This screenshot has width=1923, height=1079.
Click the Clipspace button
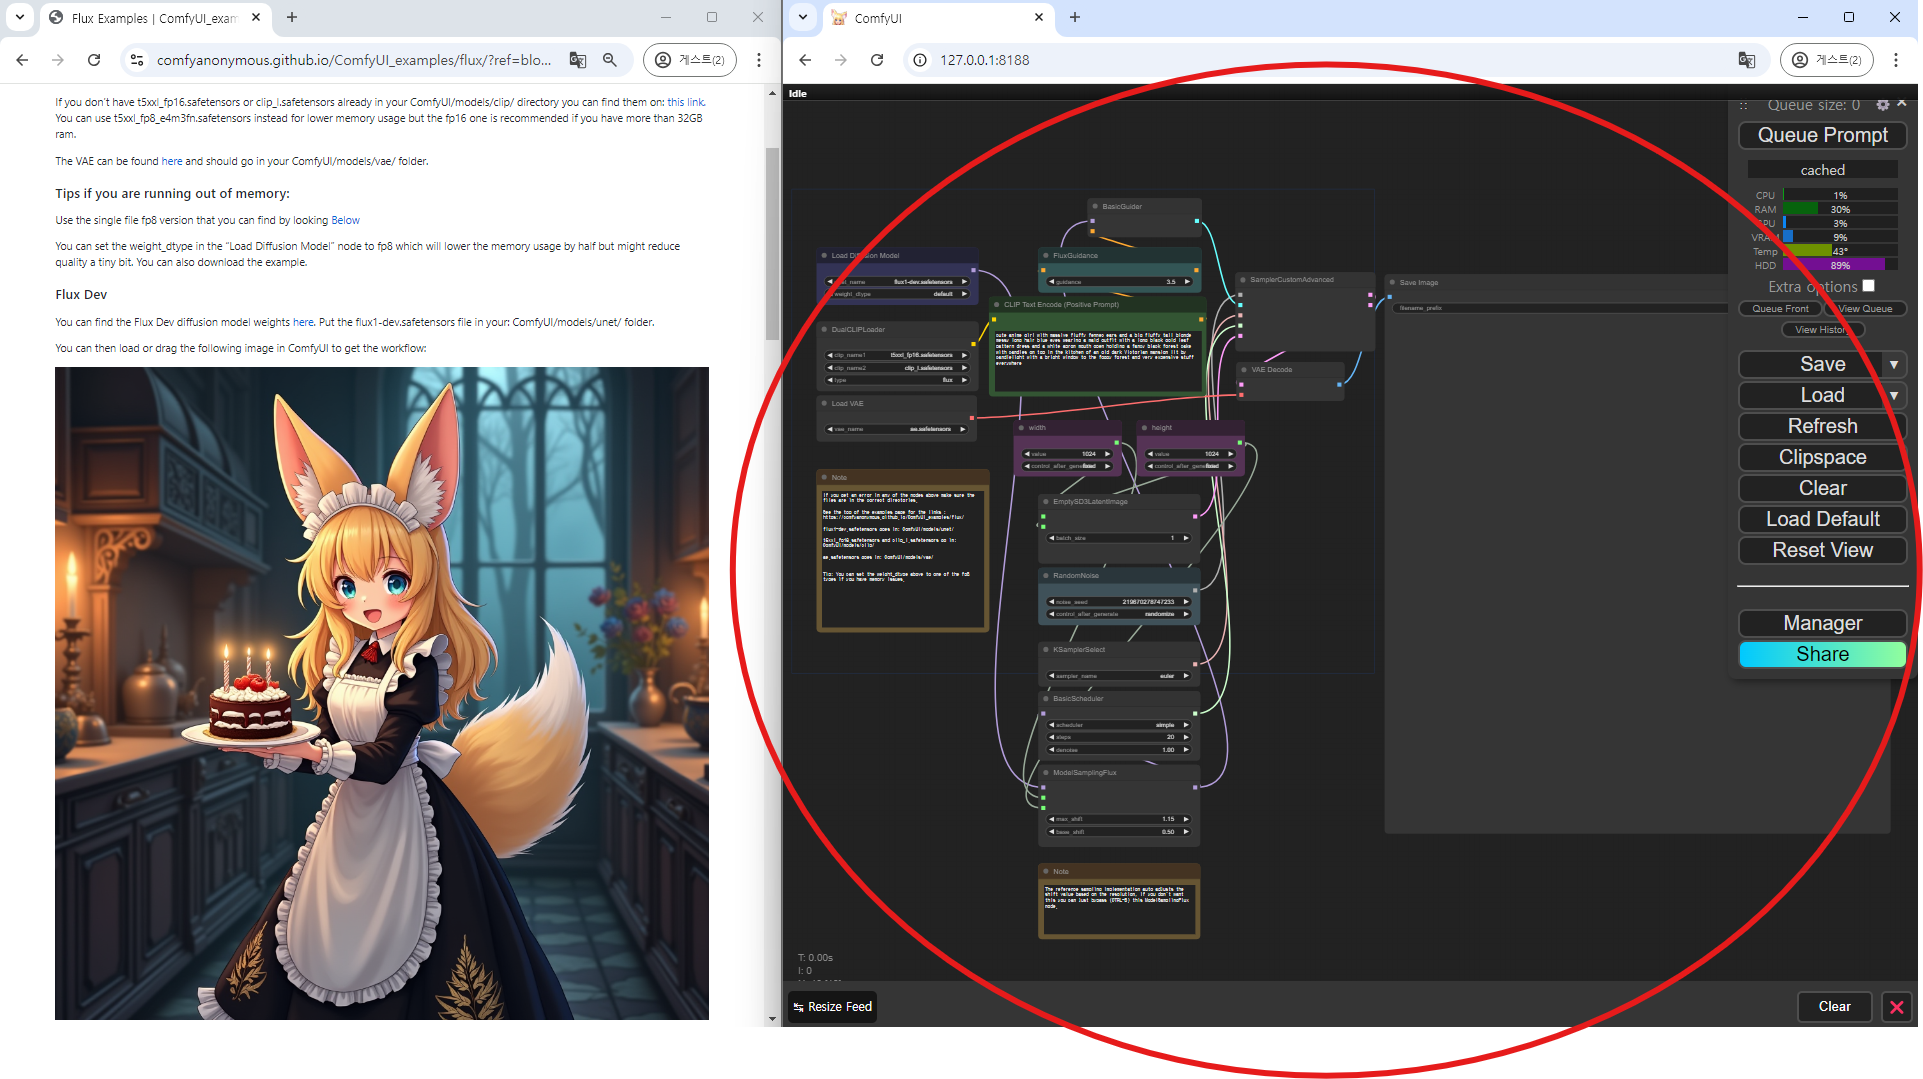[1822, 457]
